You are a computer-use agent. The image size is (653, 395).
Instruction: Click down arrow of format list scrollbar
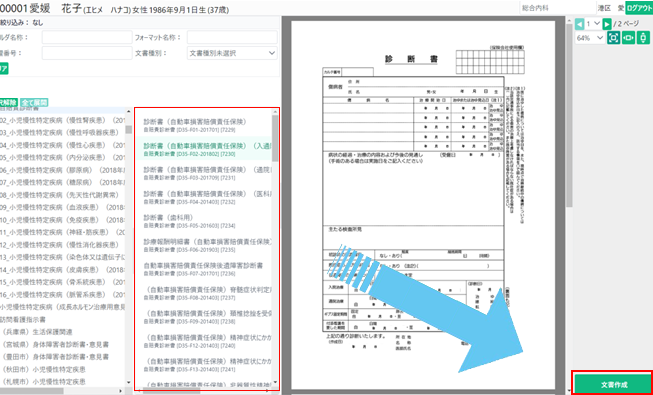point(275,382)
